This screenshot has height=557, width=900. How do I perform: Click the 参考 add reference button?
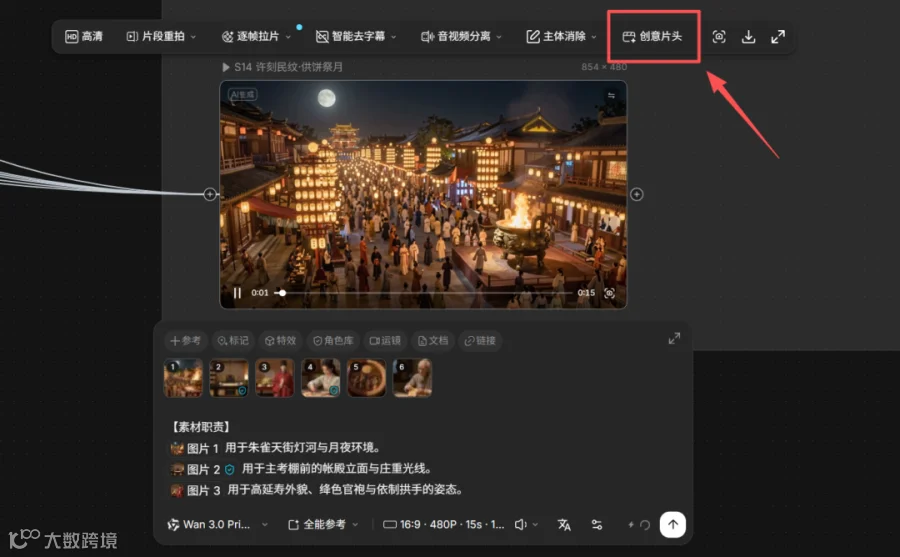point(185,341)
